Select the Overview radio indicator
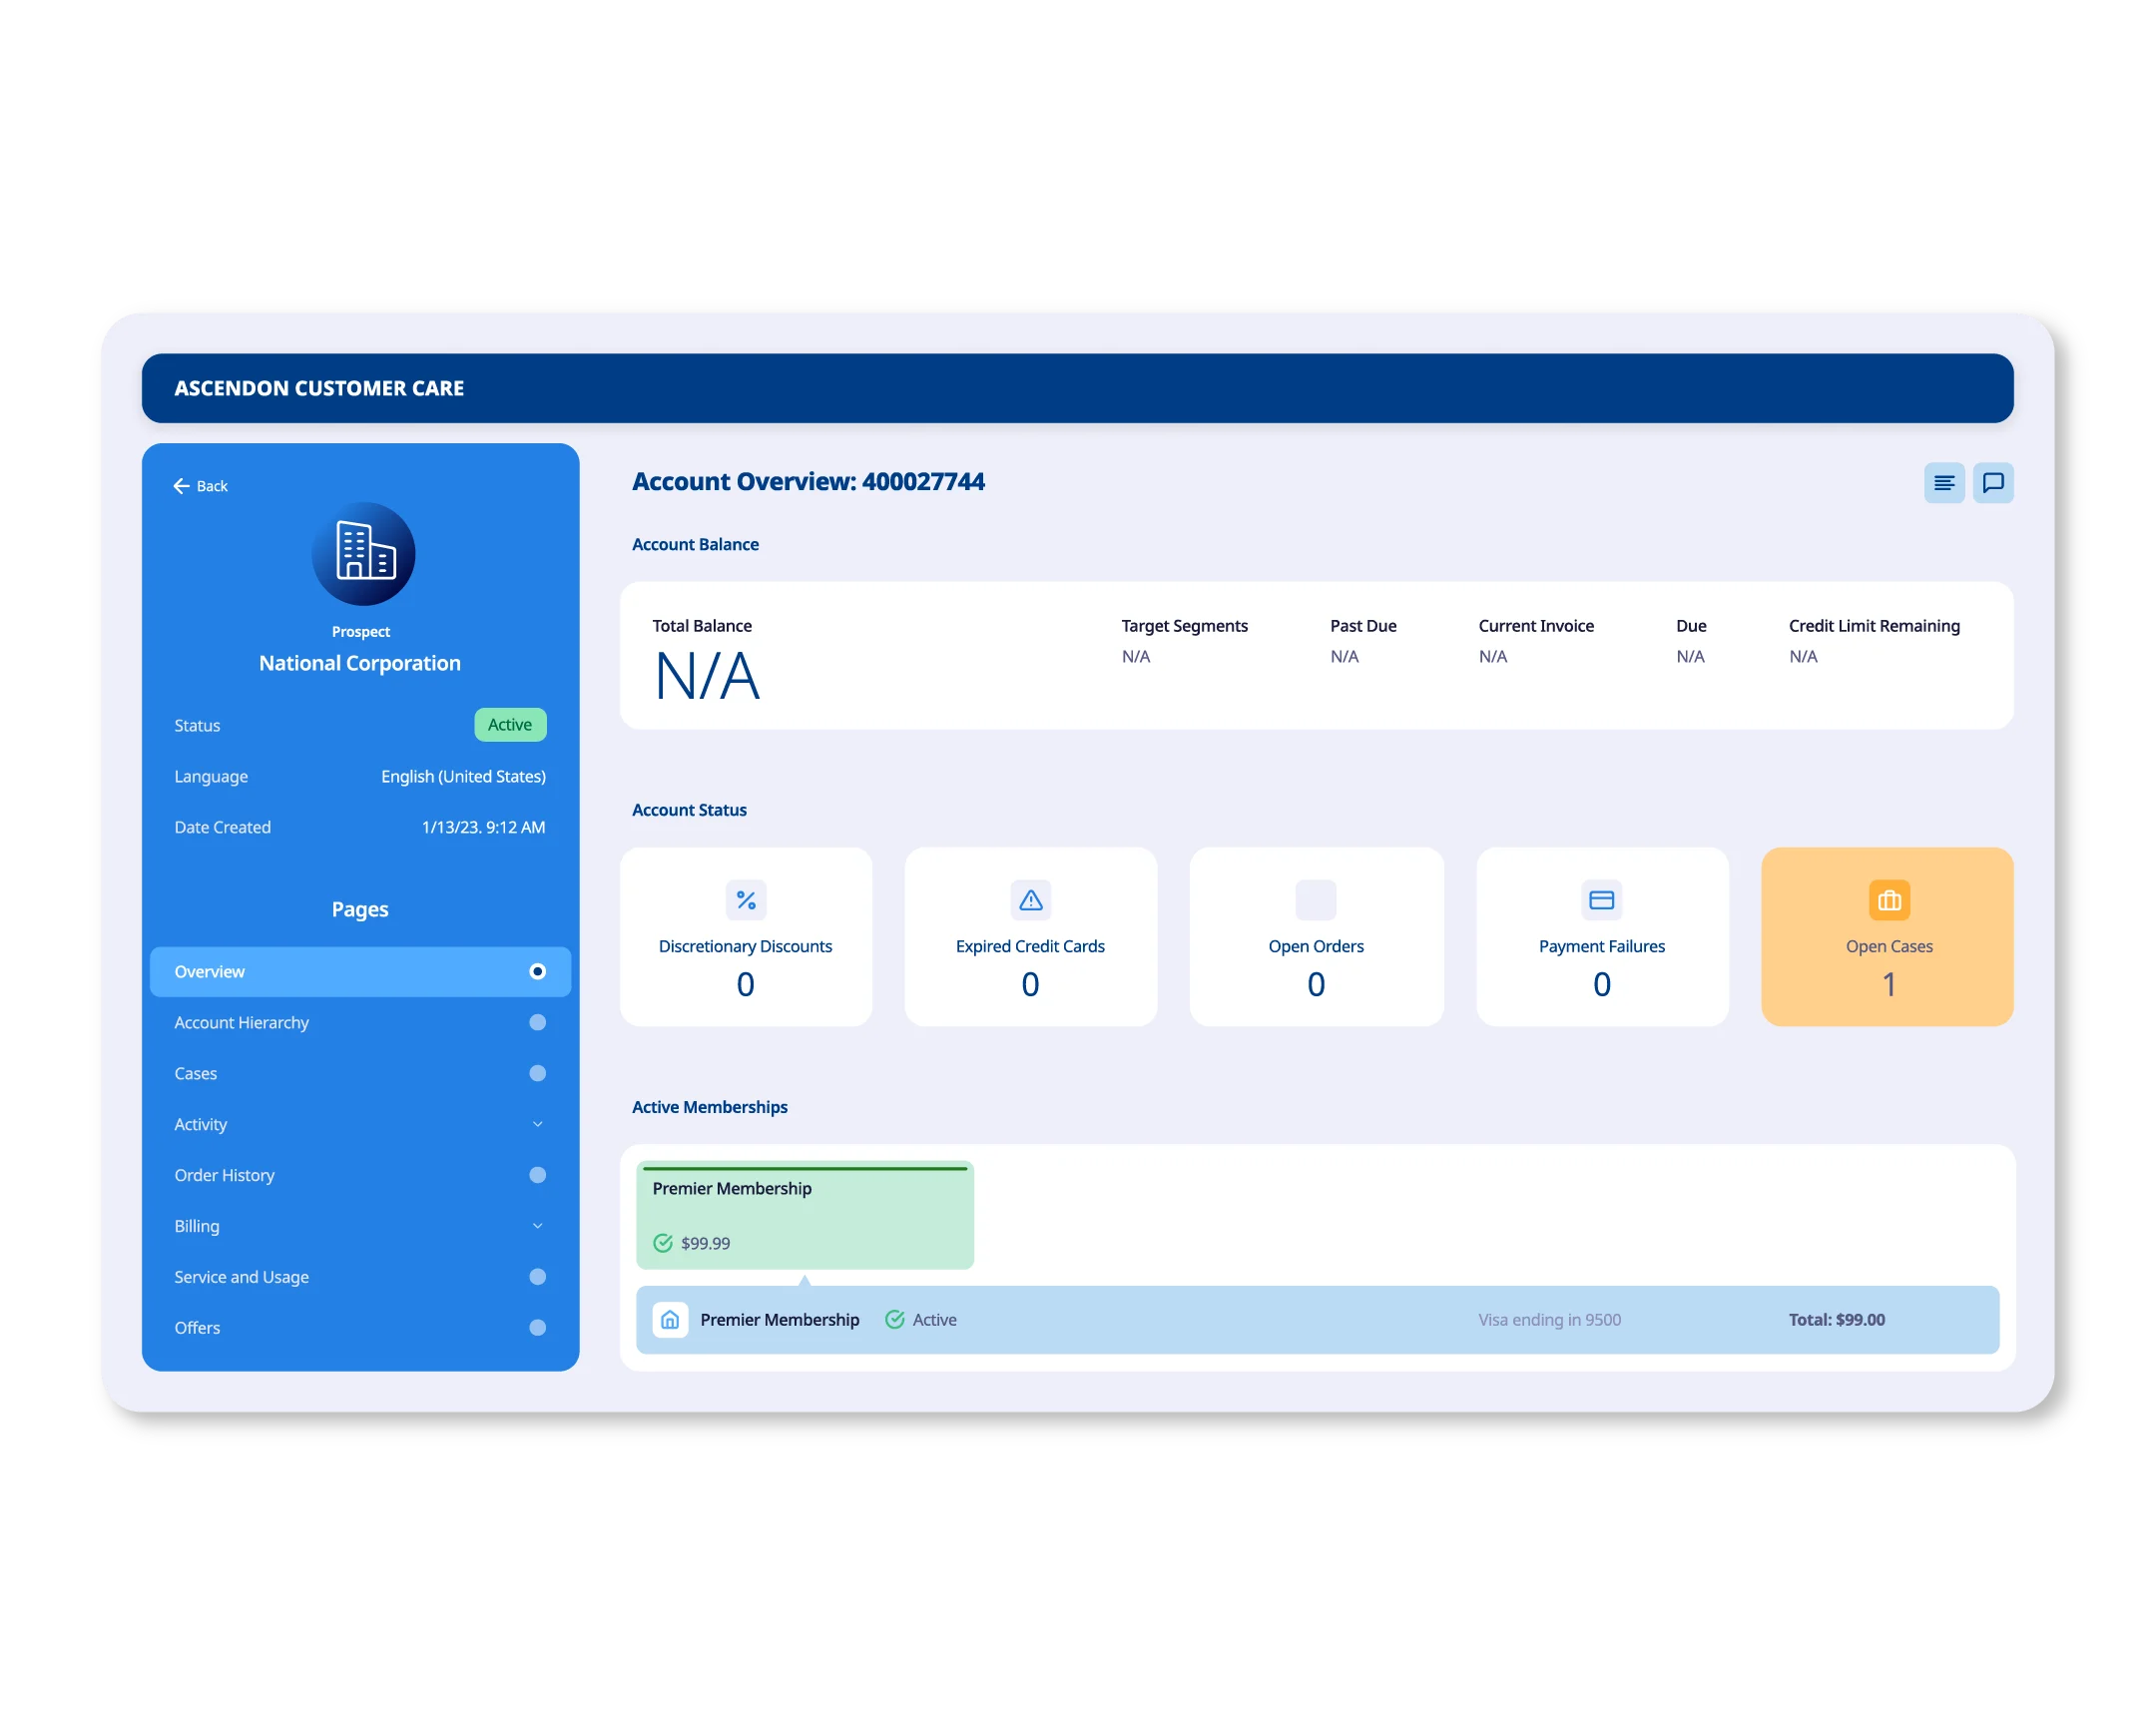Screen dimensions: 2156x1726 point(537,971)
